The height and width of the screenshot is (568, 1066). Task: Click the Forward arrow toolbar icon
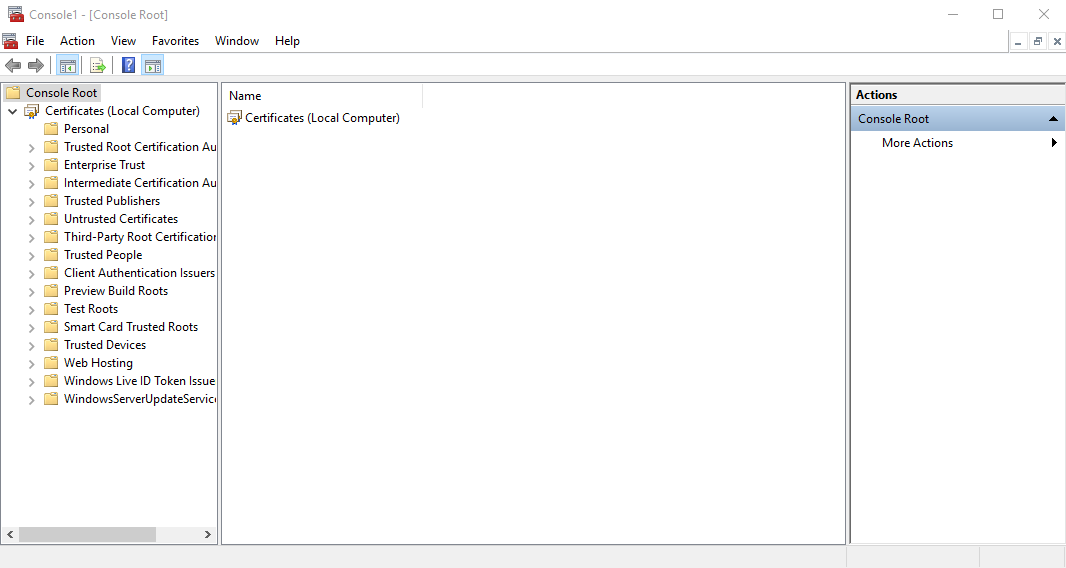click(36, 66)
